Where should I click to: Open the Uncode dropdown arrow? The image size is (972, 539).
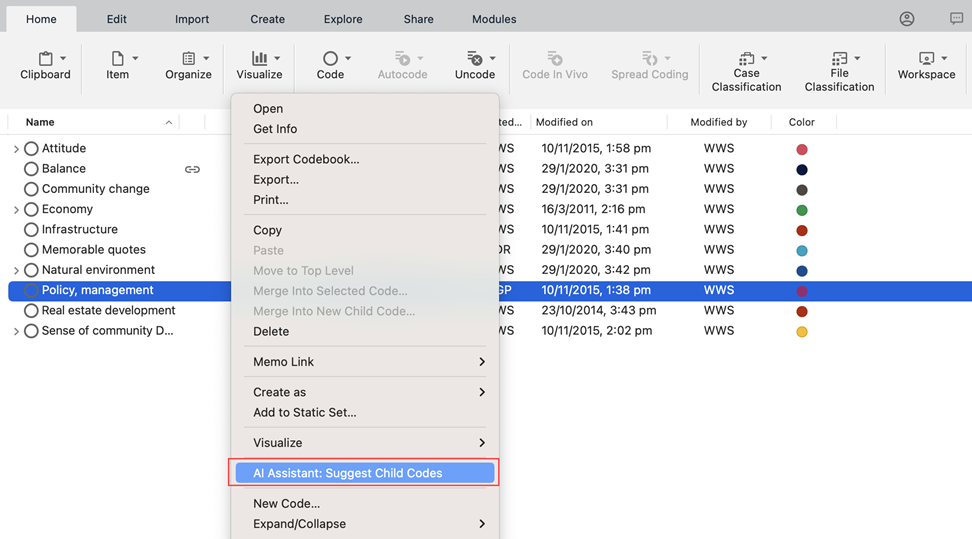(x=493, y=58)
